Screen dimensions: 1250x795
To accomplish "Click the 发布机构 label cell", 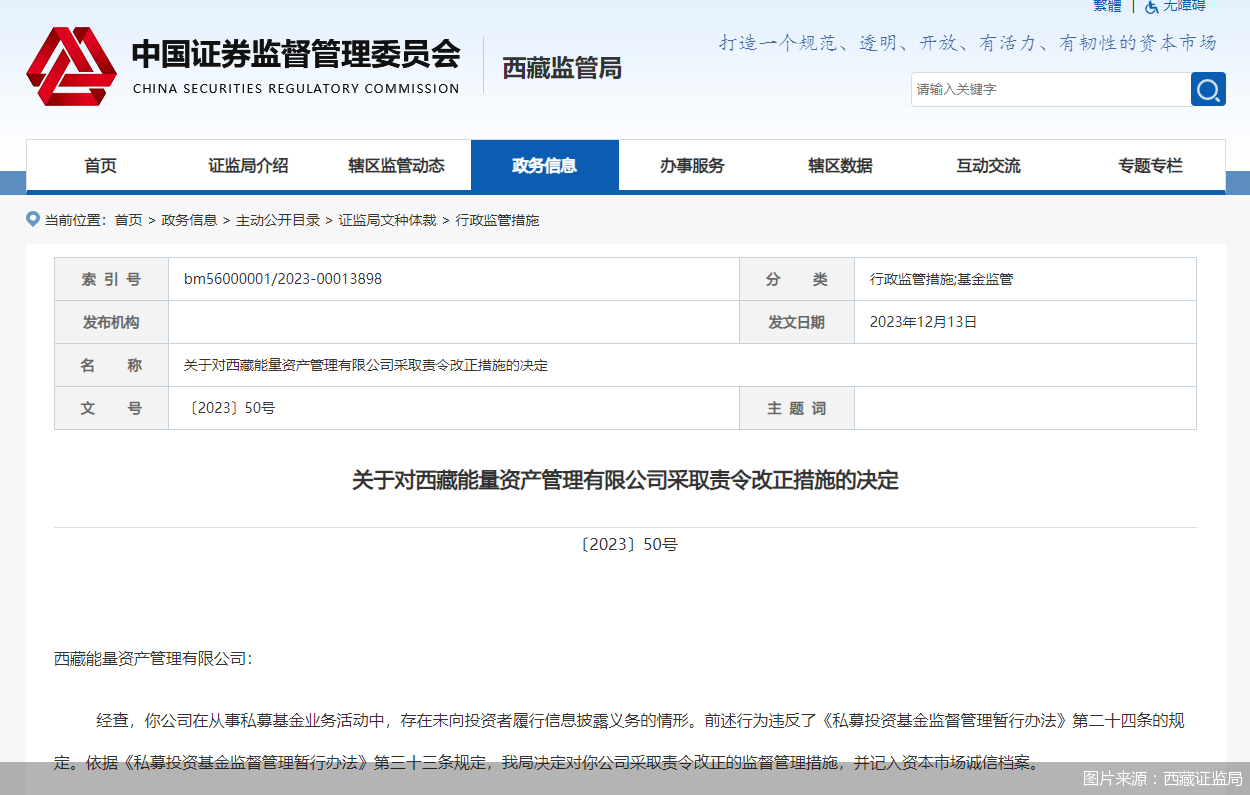I will click(111, 322).
